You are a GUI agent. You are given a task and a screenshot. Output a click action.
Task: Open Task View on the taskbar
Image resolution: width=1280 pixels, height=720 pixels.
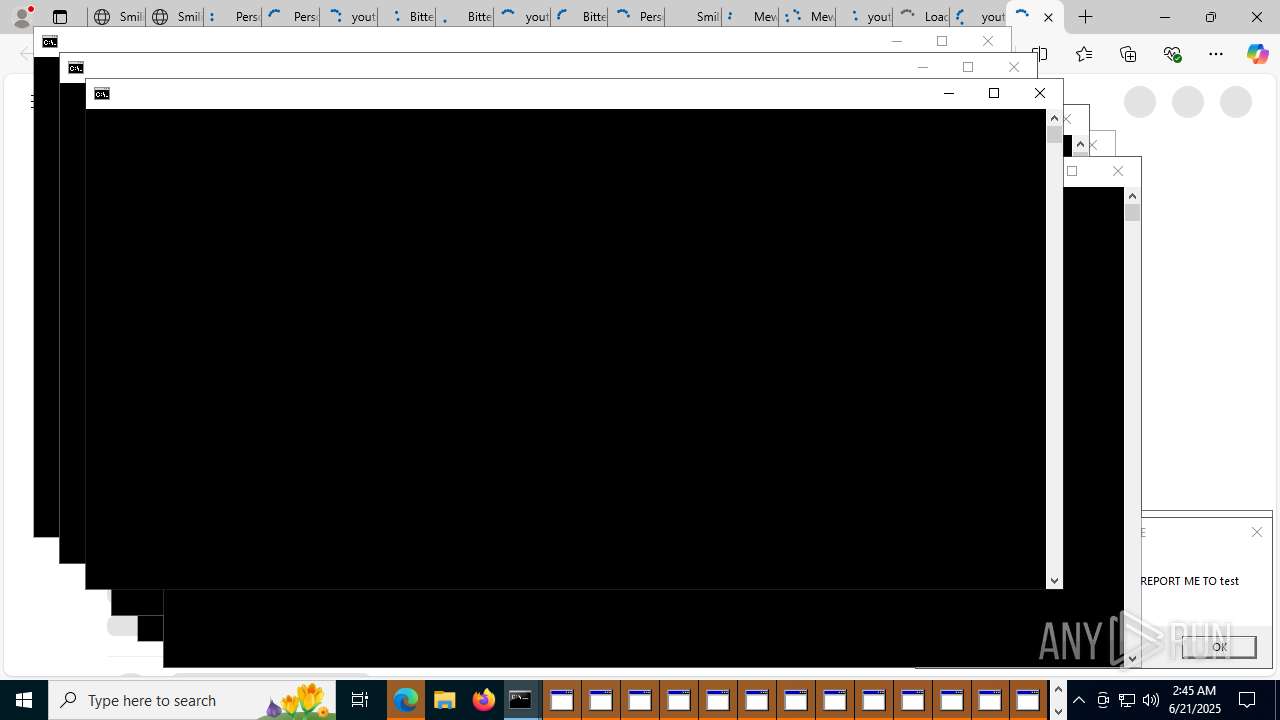point(360,700)
